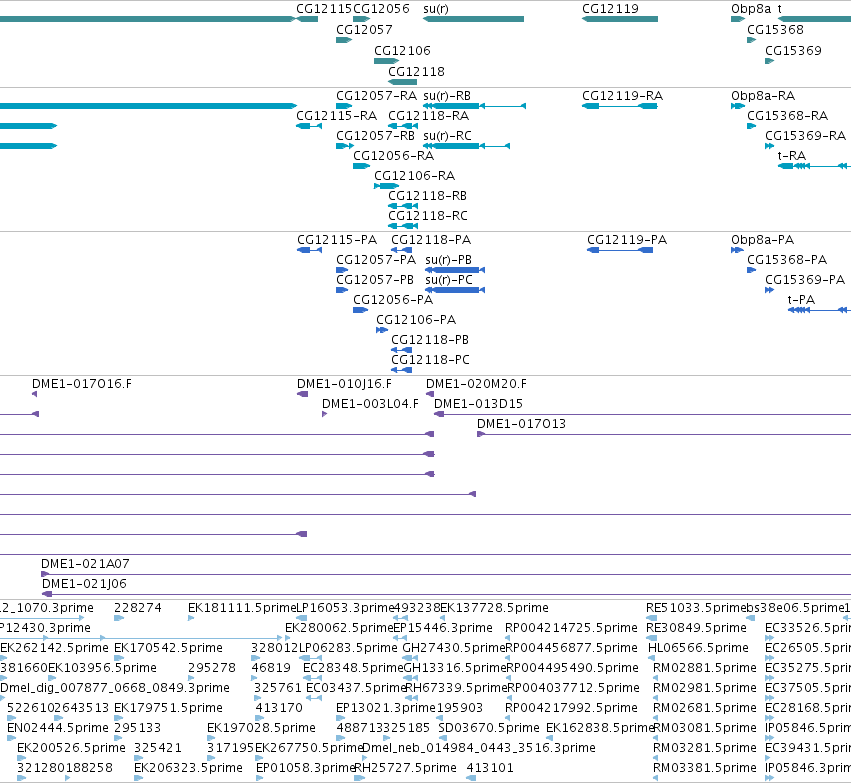The width and height of the screenshot is (851, 783).
Task: Select protein CG12118-PB
Action: (430, 341)
